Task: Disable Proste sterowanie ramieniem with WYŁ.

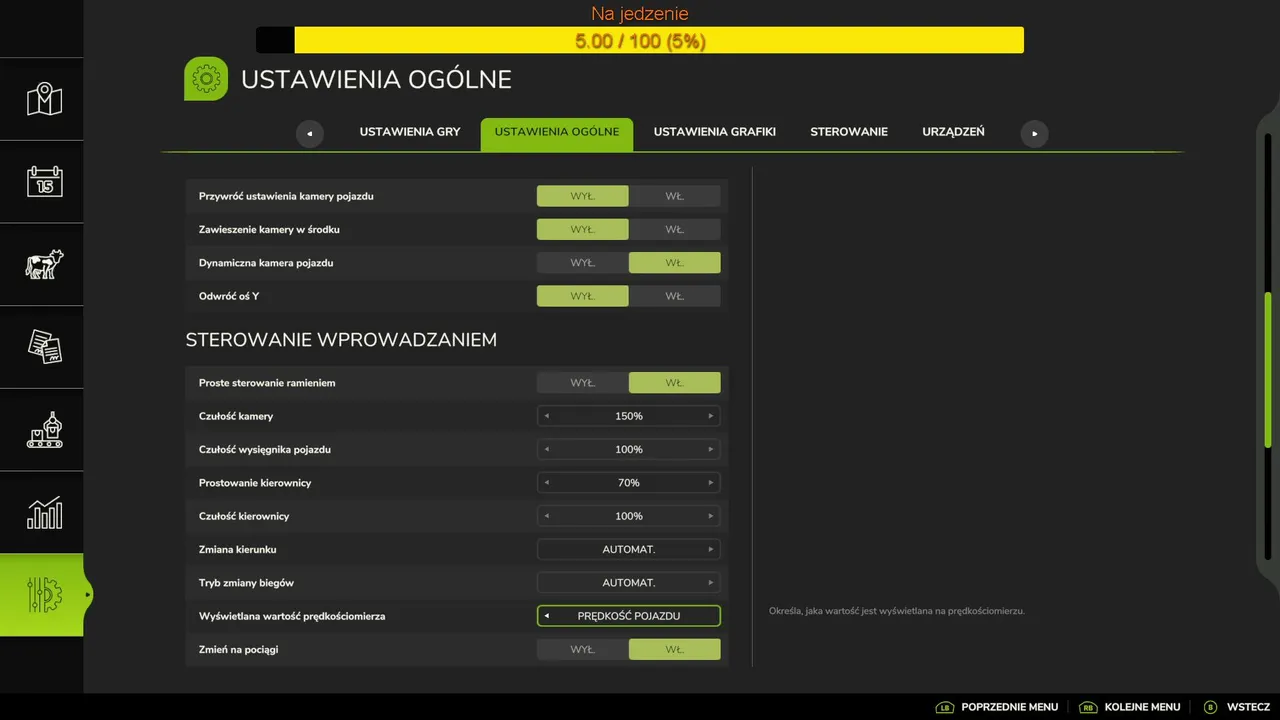Action: click(583, 383)
